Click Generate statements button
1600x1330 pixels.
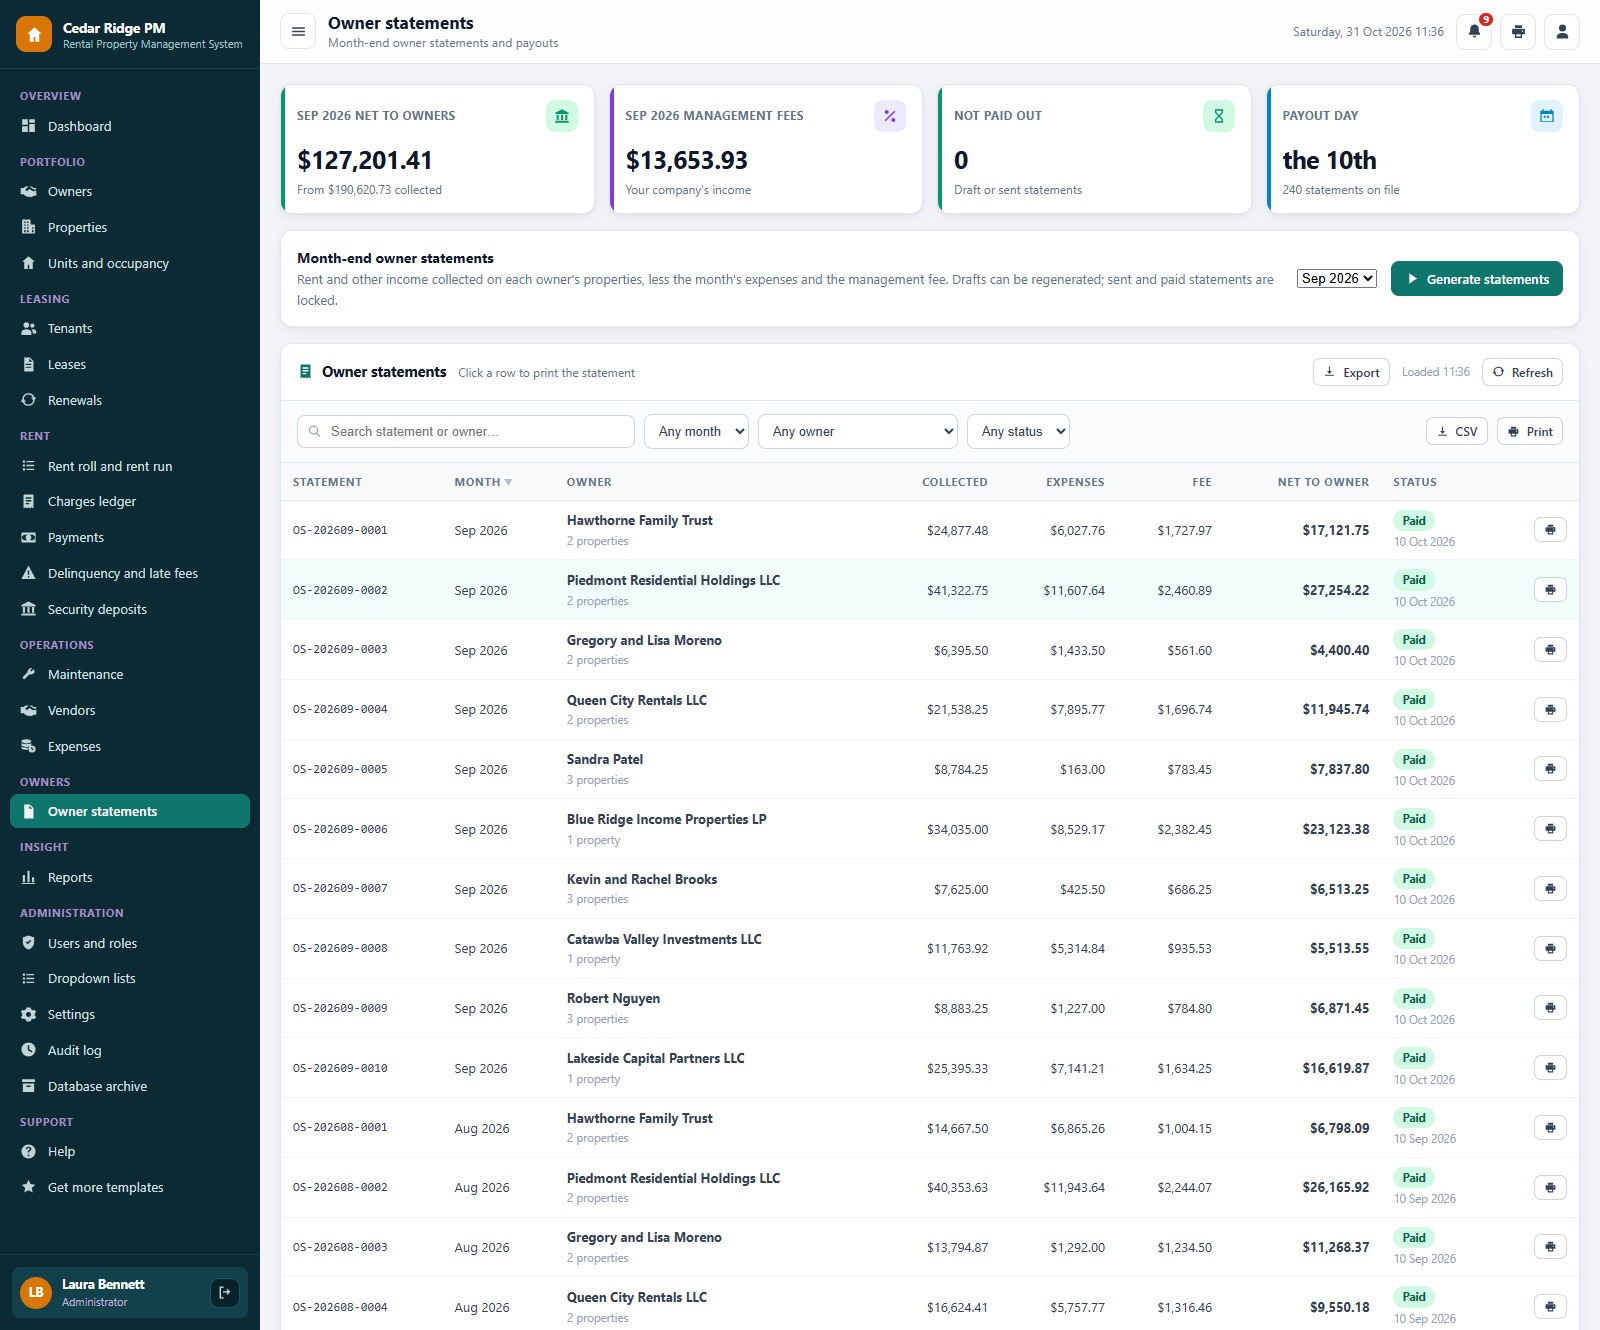[x=1476, y=279]
